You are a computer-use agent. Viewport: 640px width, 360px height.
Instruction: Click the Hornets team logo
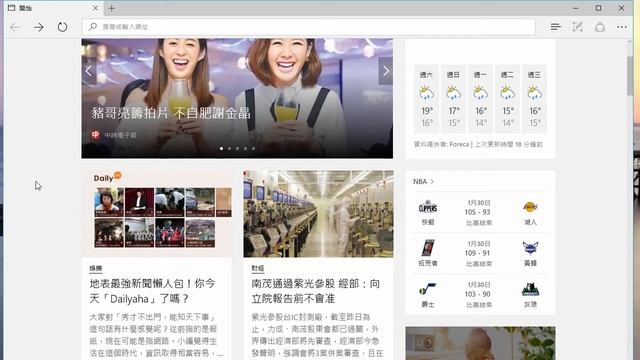[530, 248]
